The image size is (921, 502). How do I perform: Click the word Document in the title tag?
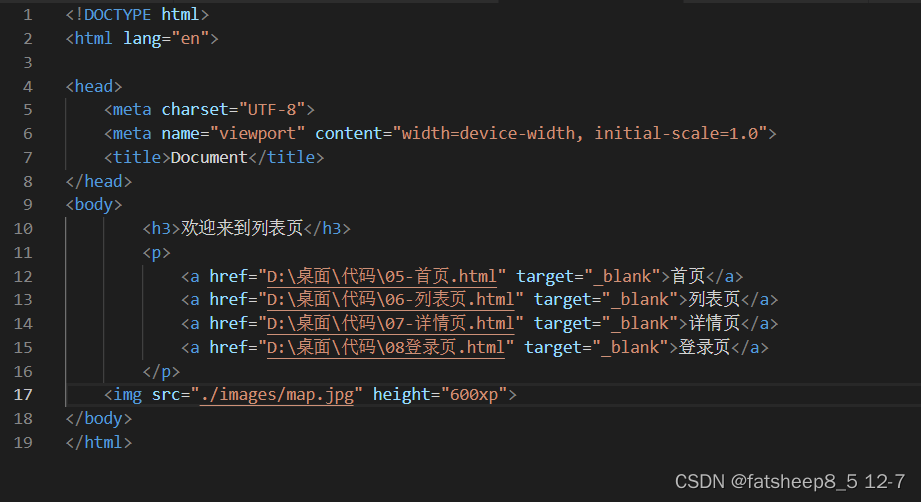click(209, 157)
